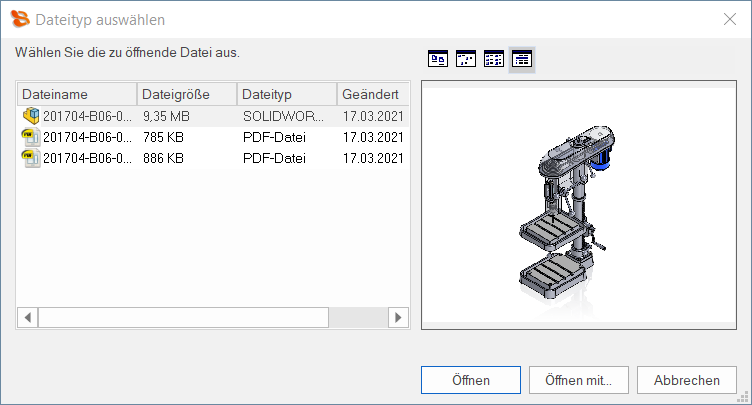Viewport: 752px width, 405px height.
Task: Switch to list view mode
Action: pos(494,59)
